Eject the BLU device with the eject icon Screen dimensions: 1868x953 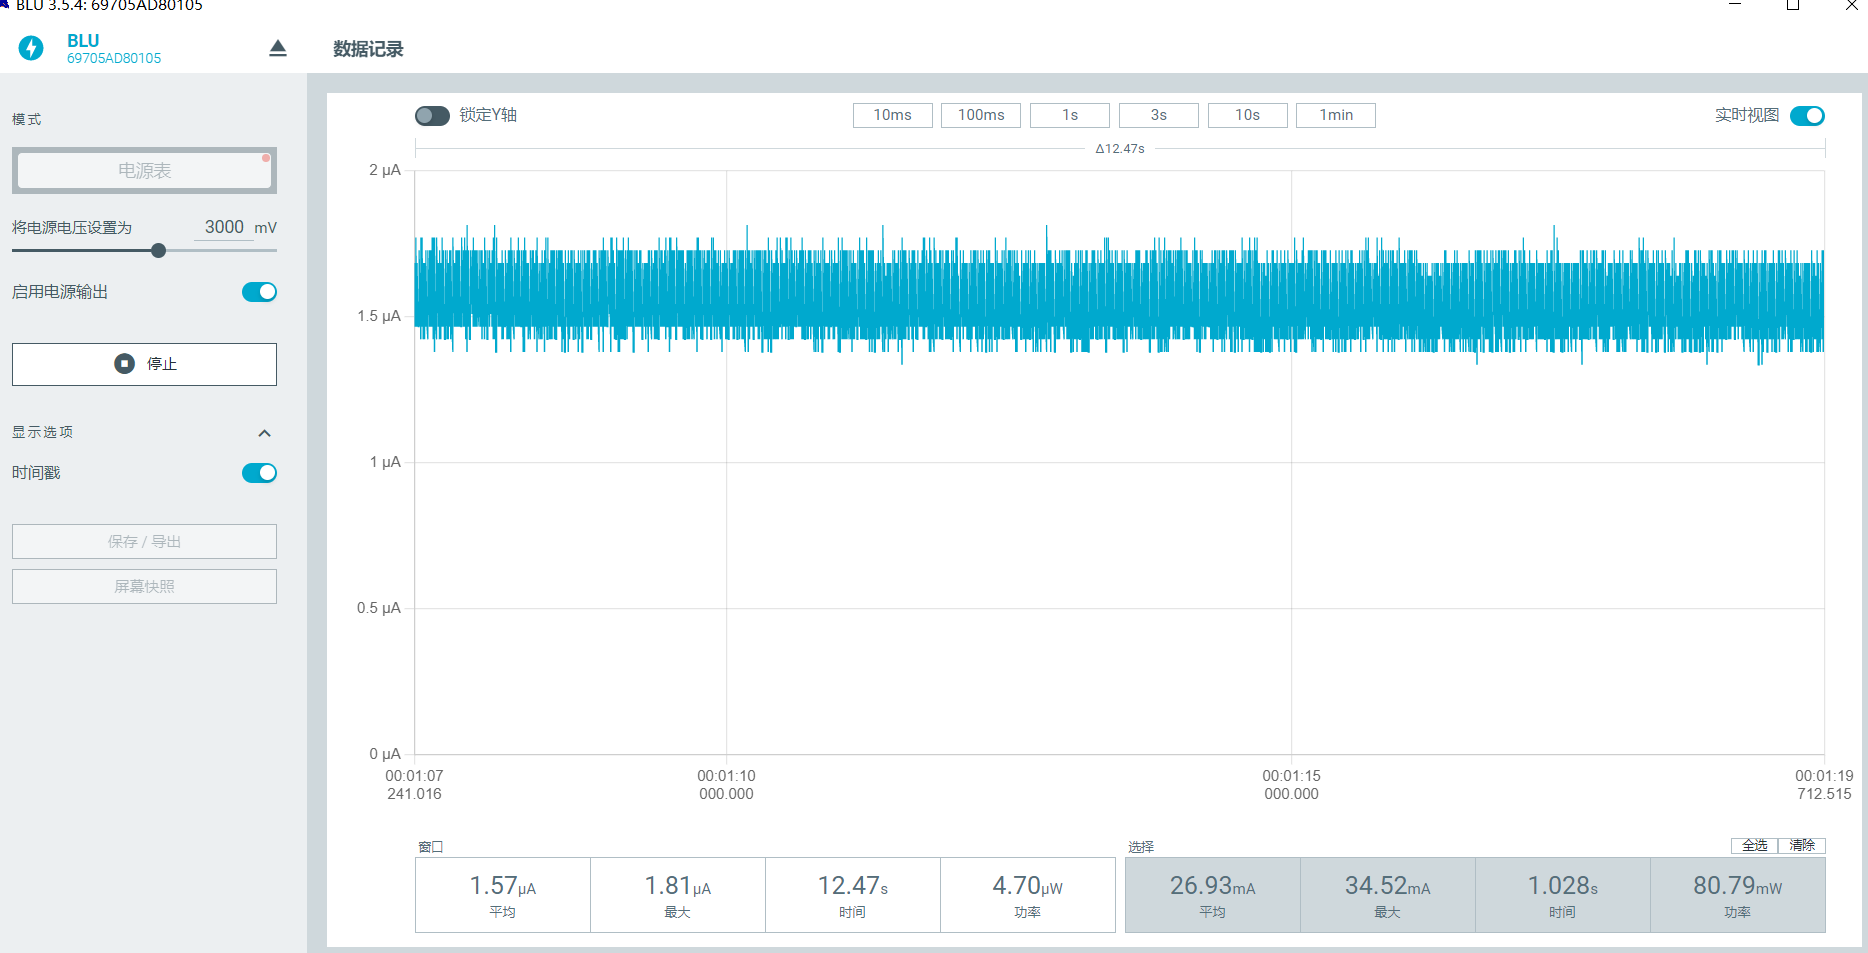(x=278, y=48)
